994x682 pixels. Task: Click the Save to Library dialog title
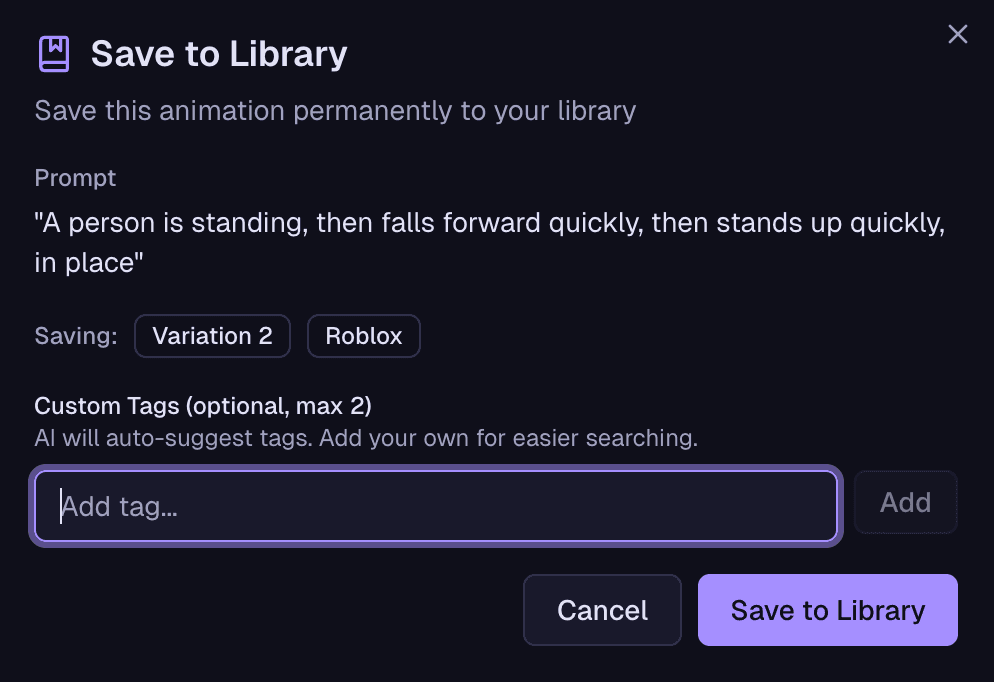click(219, 52)
